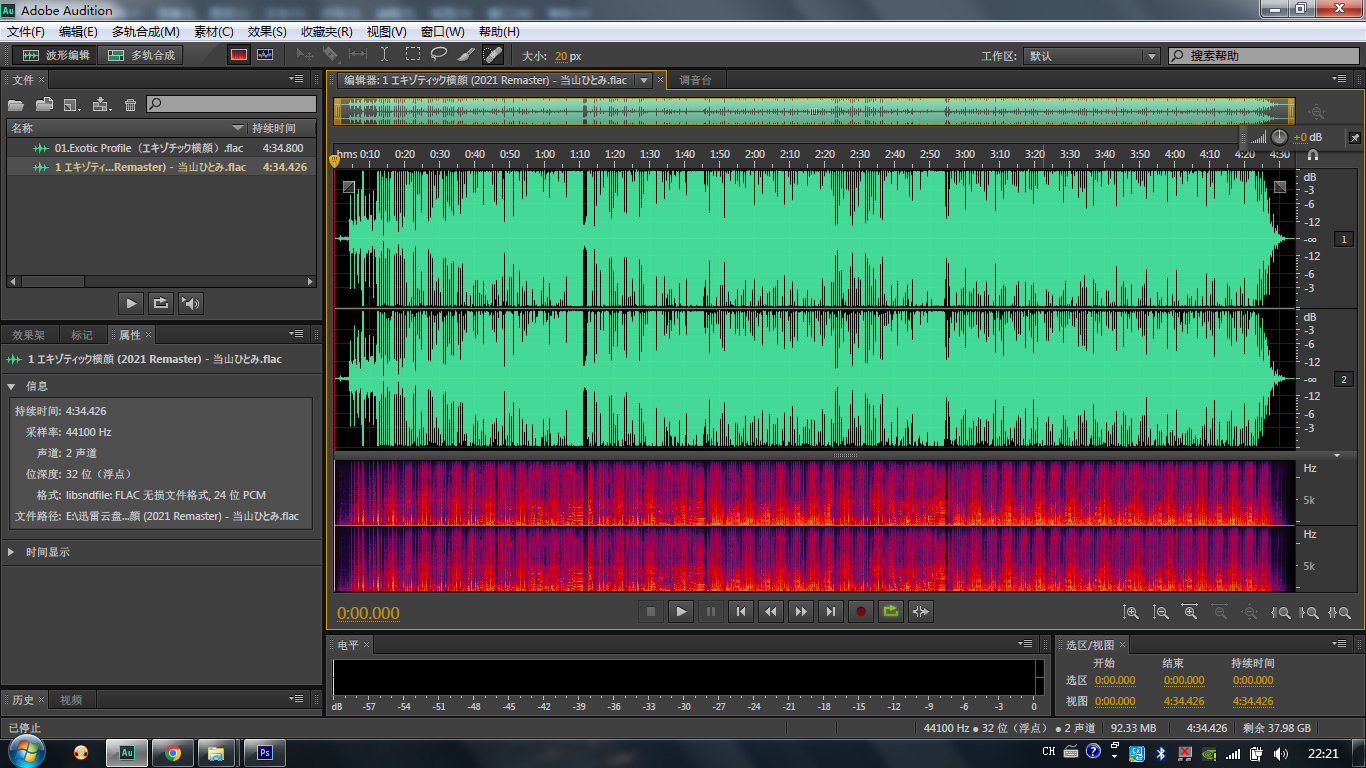Open the workspace (工作区) dropdown

coord(1093,56)
